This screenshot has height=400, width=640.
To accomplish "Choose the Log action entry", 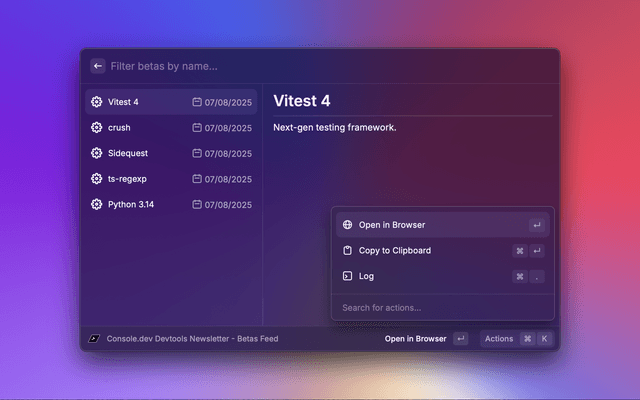I will point(366,276).
